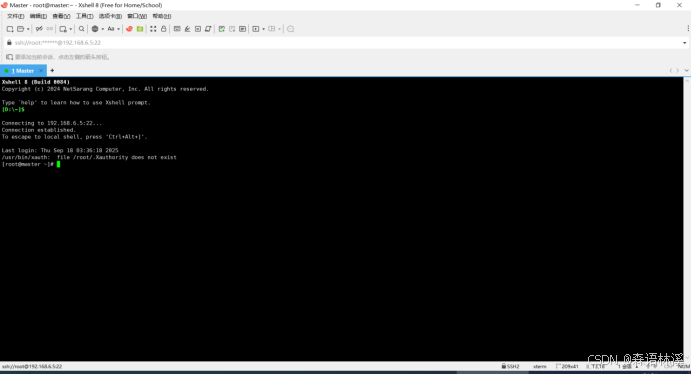
Task: Click the ssh://root address input field
Action: [346, 42]
